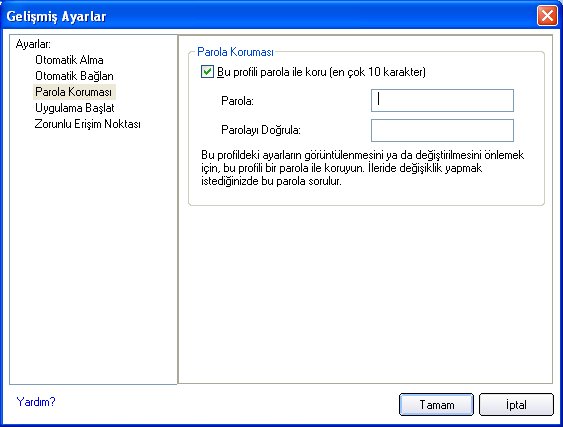Open the Otomatik Bağlan settings page
This screenshot has height=427, width=563.
click(74, 76)
